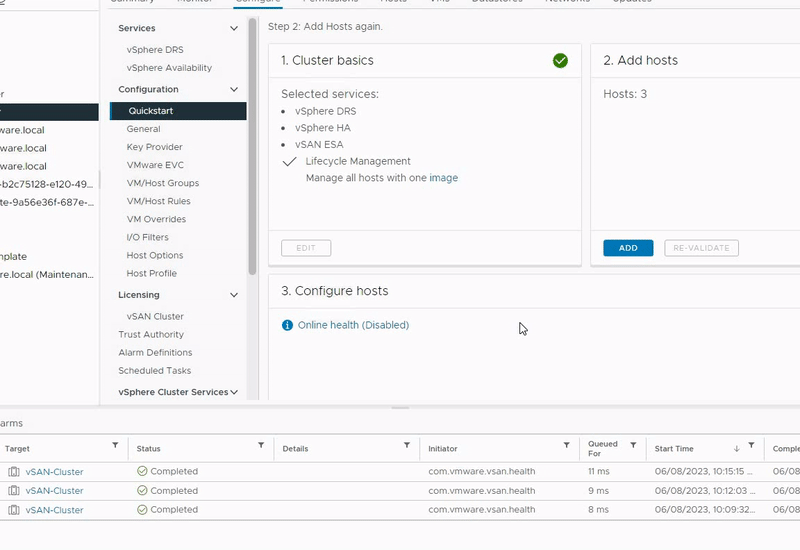This screenshot has height=550, width=800.
Task: Click the info icon beside Online health
Action: tap(287, 325)
